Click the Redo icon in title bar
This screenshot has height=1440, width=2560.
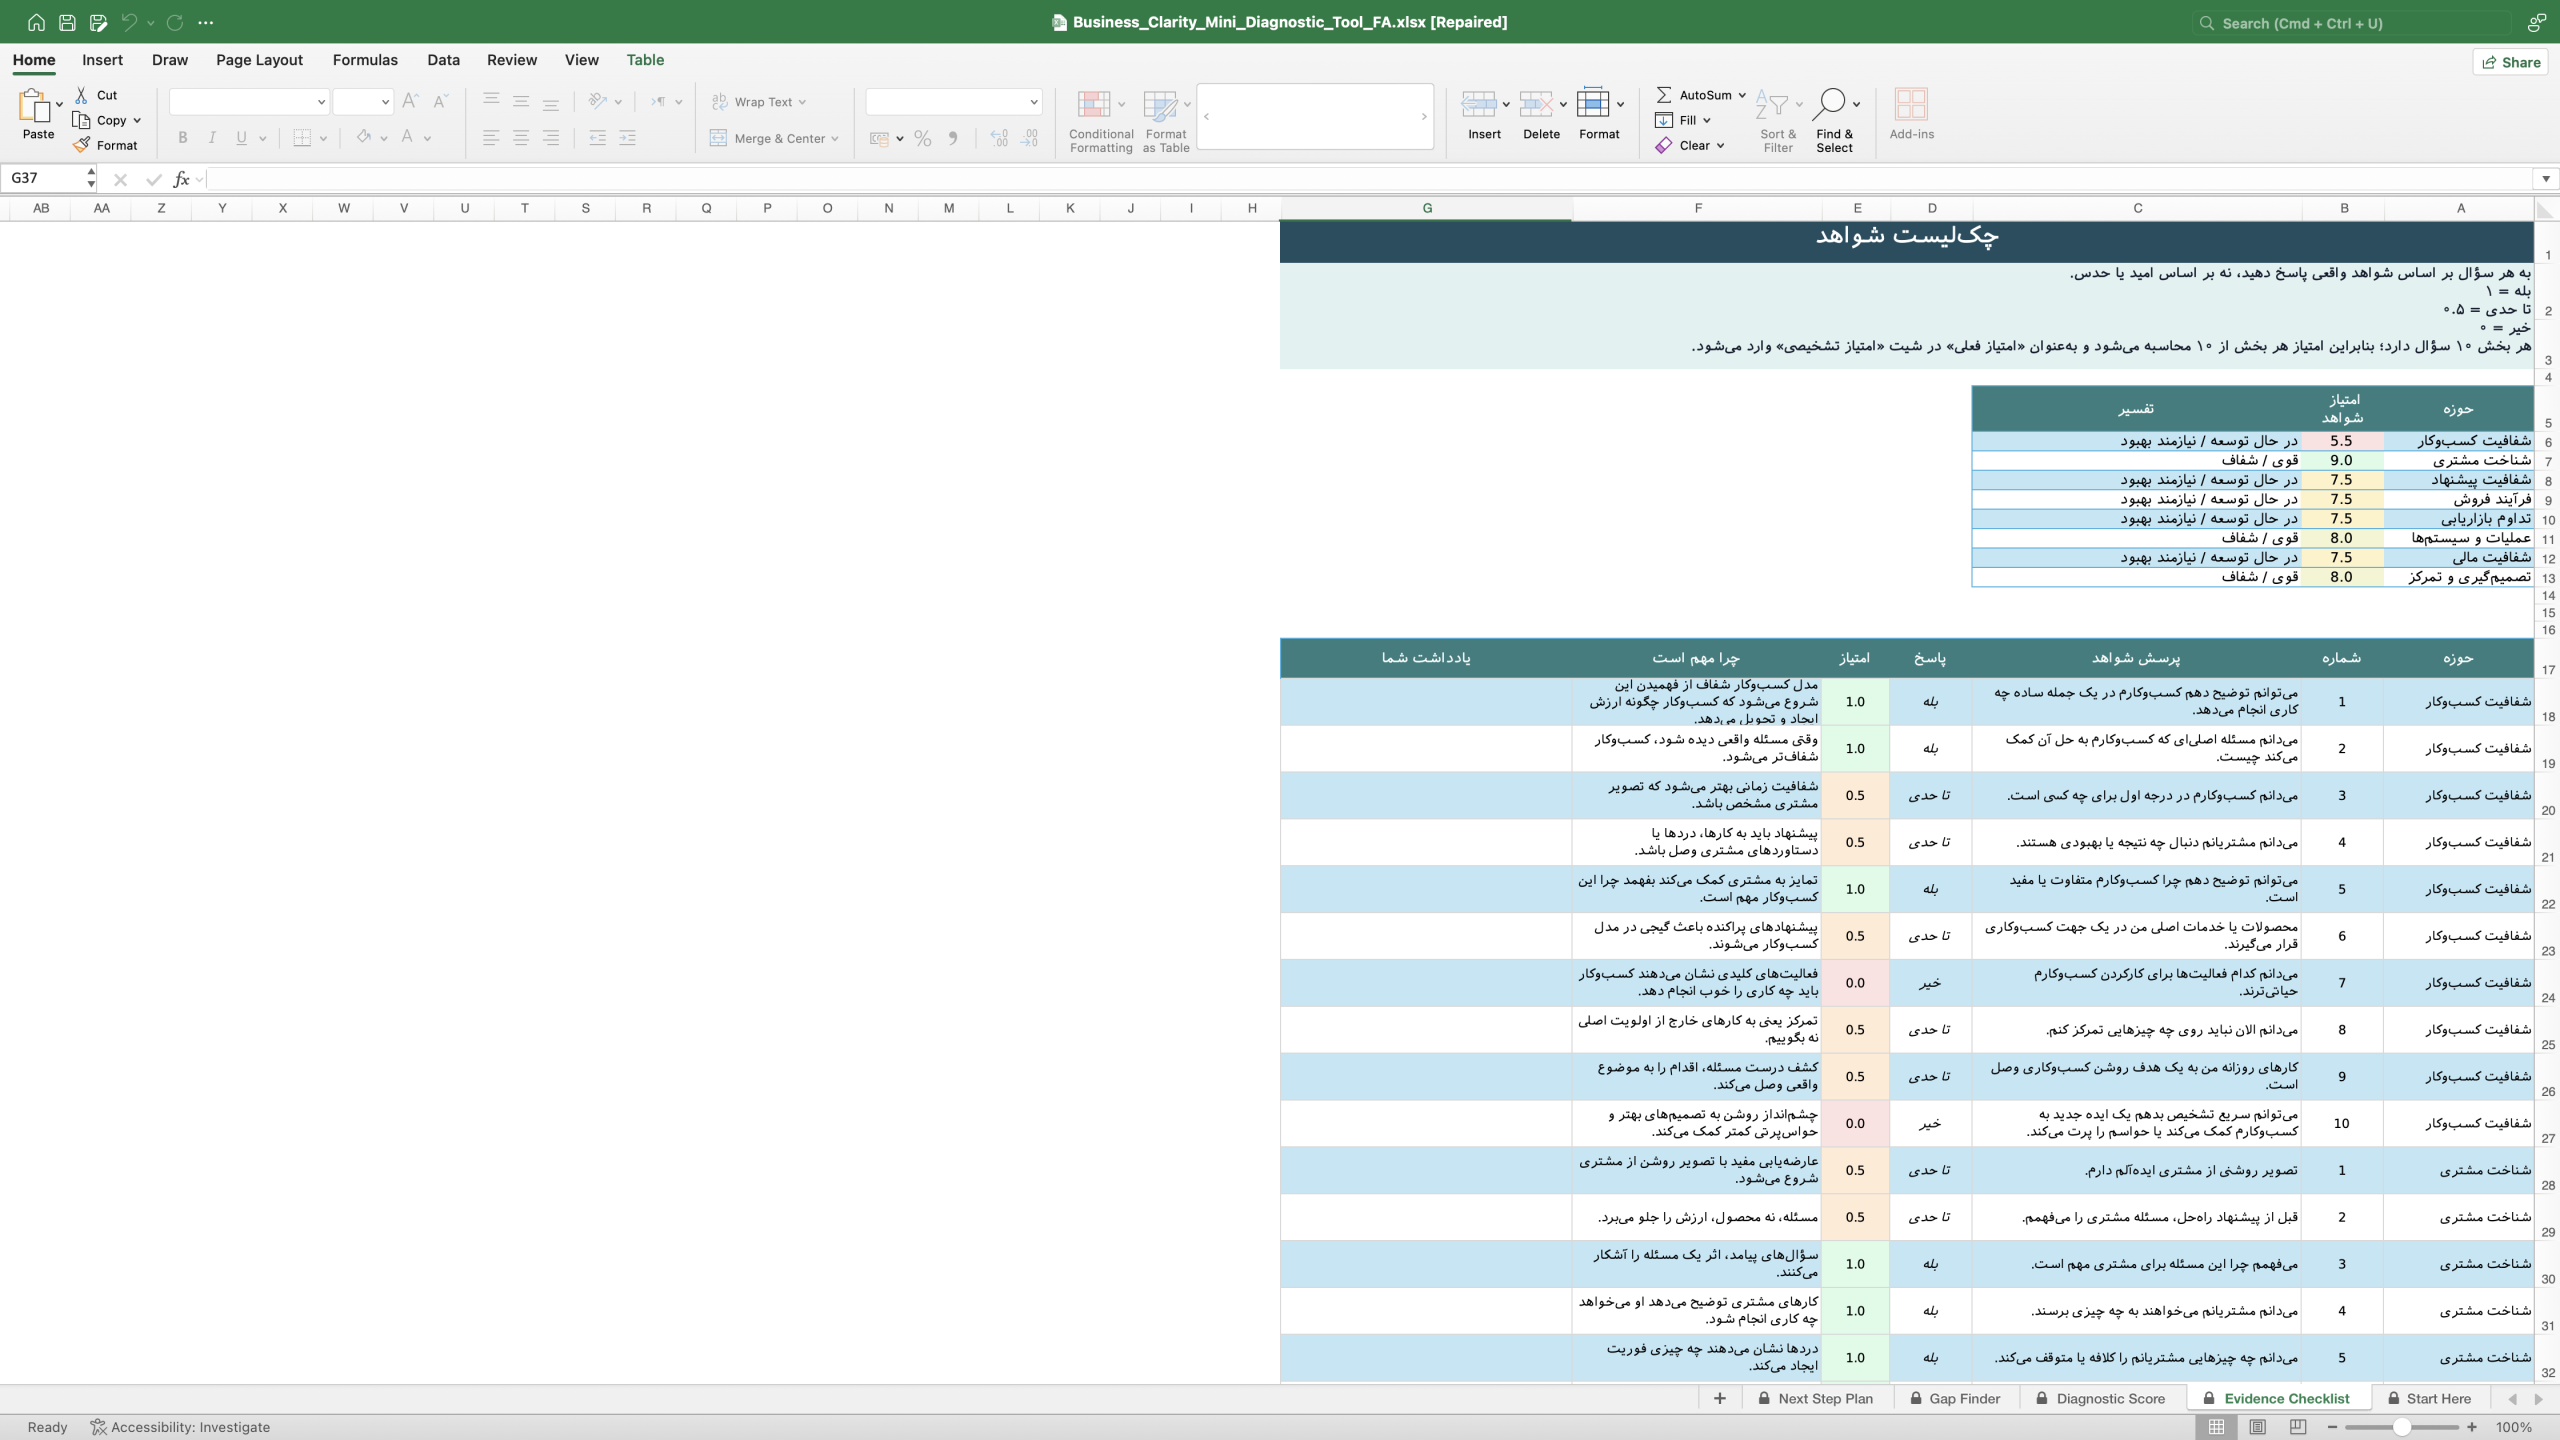[x=175, y=22]
